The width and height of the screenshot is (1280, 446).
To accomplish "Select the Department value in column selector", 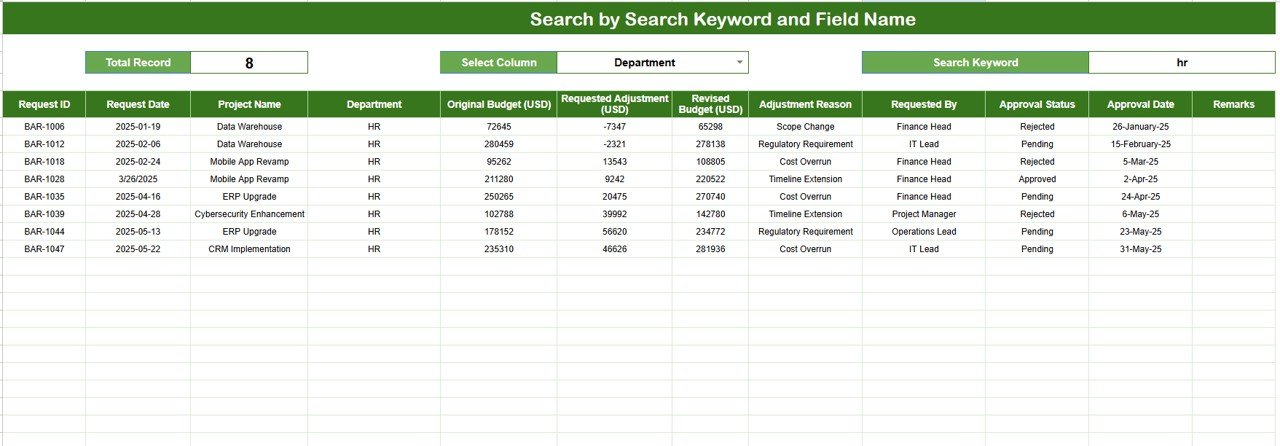I will [644, 62].
